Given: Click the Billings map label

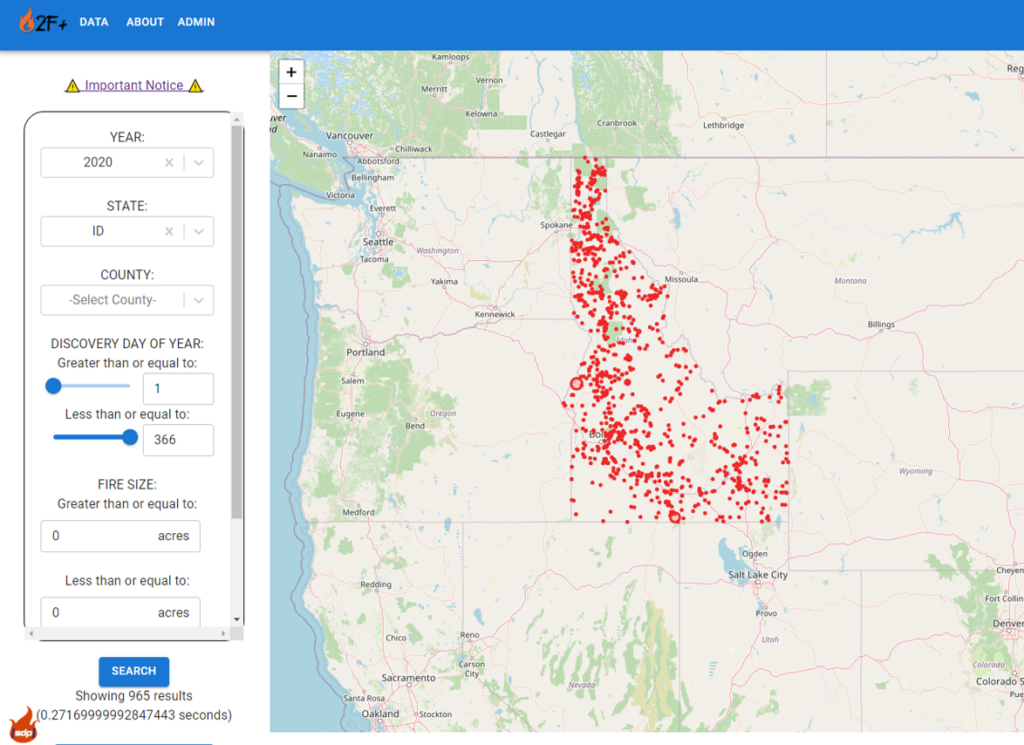Looking at the screenshot, I should point(881,325).
